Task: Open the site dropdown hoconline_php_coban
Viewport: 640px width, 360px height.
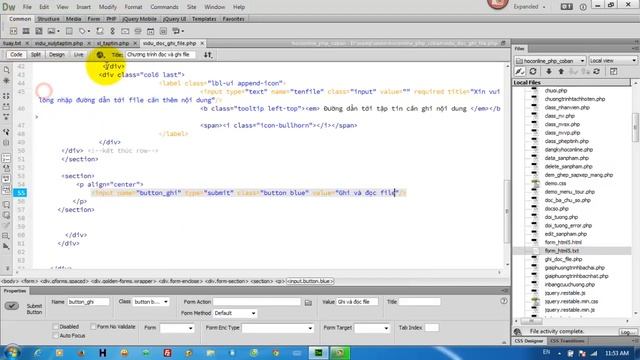Action: [x=550, y=60]
